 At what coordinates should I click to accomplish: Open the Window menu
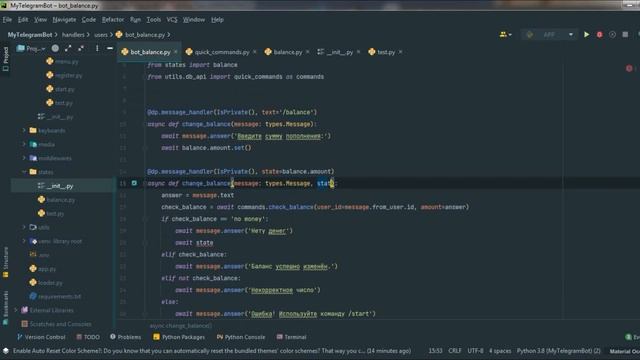click(x=193, y=20)
